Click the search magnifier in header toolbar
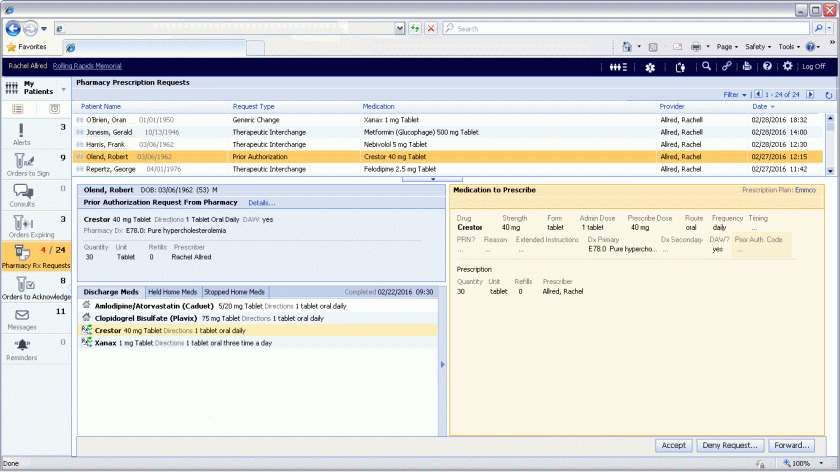 point(706,66)
